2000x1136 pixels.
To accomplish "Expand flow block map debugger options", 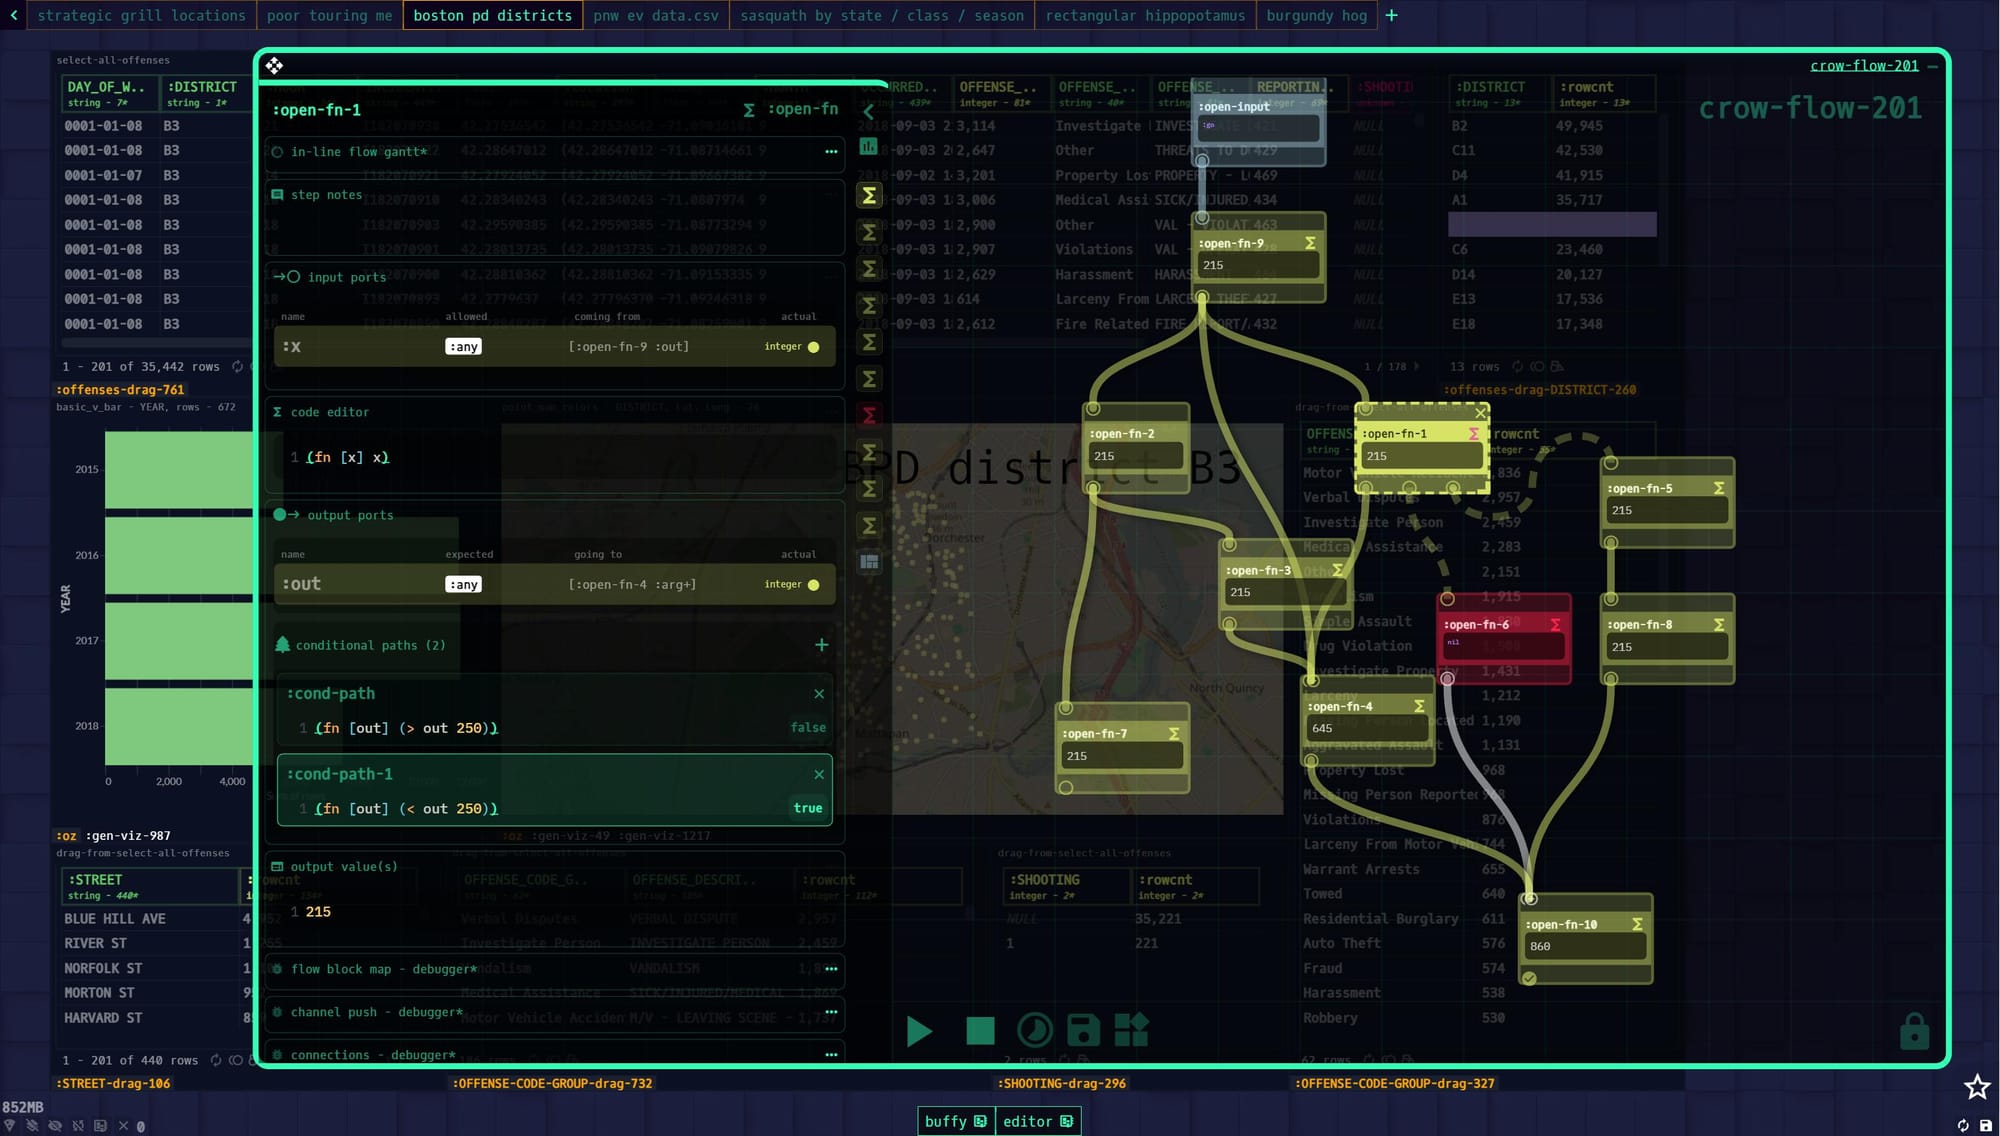I will pos(830,969).
